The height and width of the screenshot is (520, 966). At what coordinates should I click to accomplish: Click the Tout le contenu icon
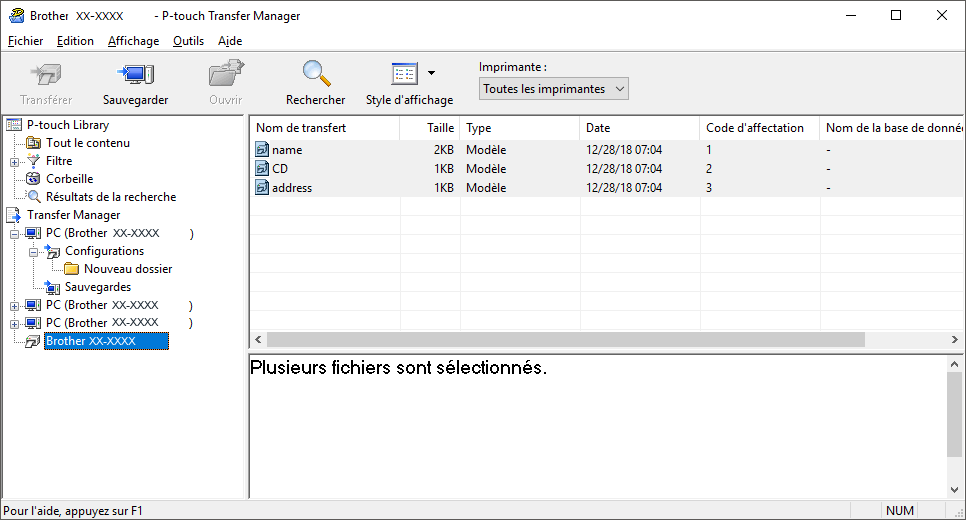click(x=33, y=143)
